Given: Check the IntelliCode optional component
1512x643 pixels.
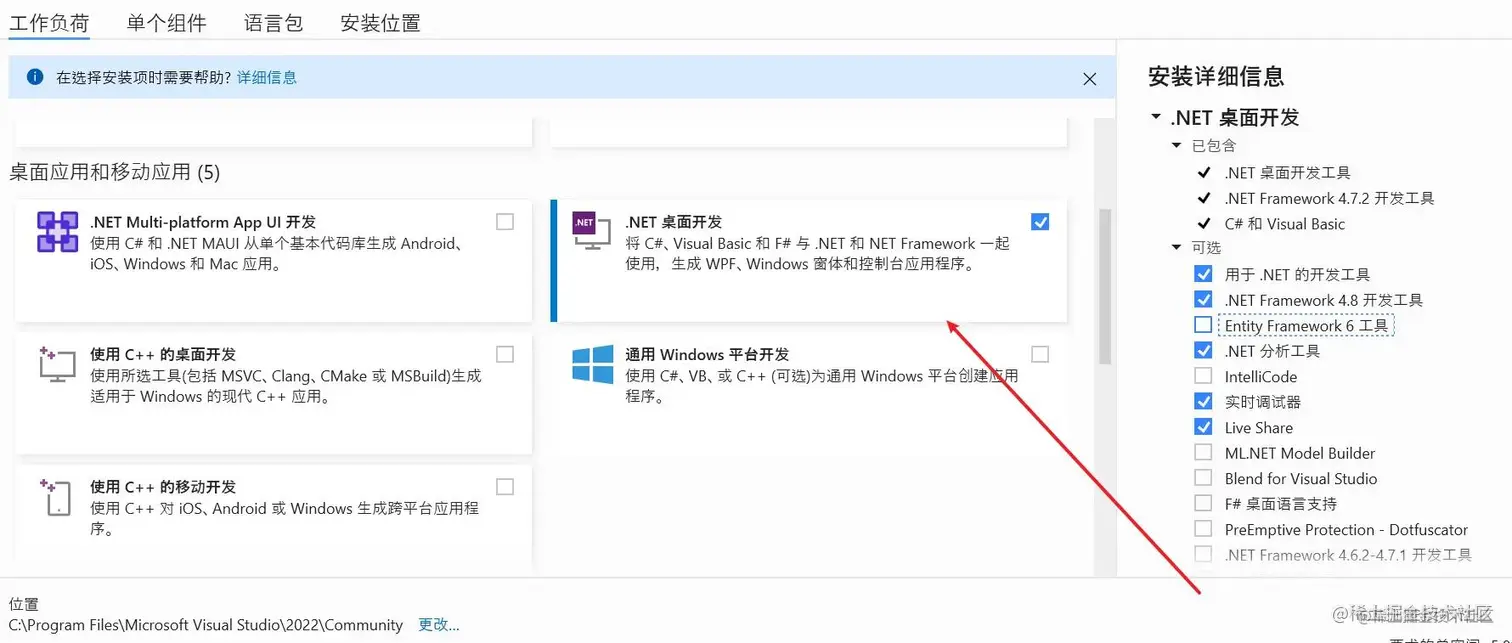Looking at the screenshot, I should click(1204, 376).
